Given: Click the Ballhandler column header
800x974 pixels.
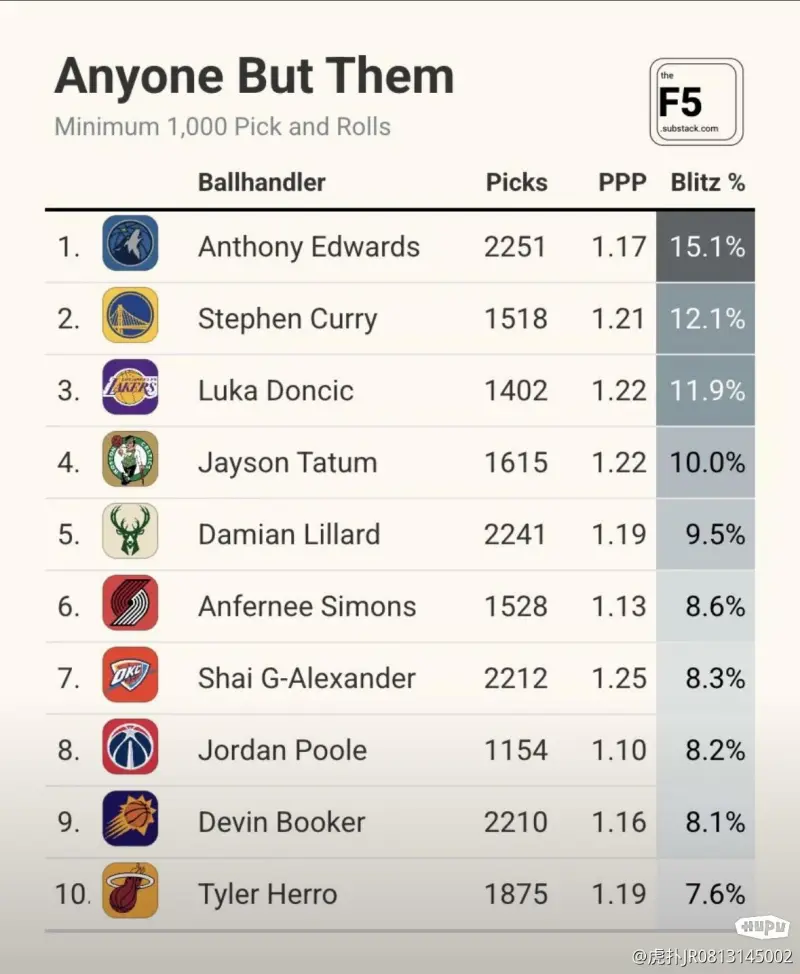Looking at the screenshot, I should tap(261, 183).
